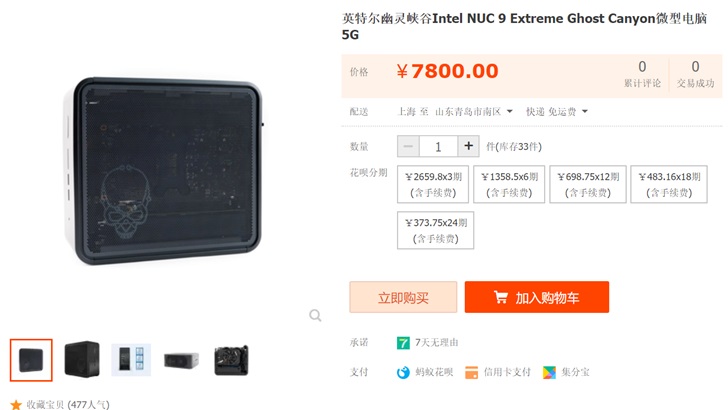Click the magnifier zoom icon below product image

tap(315, 316)
